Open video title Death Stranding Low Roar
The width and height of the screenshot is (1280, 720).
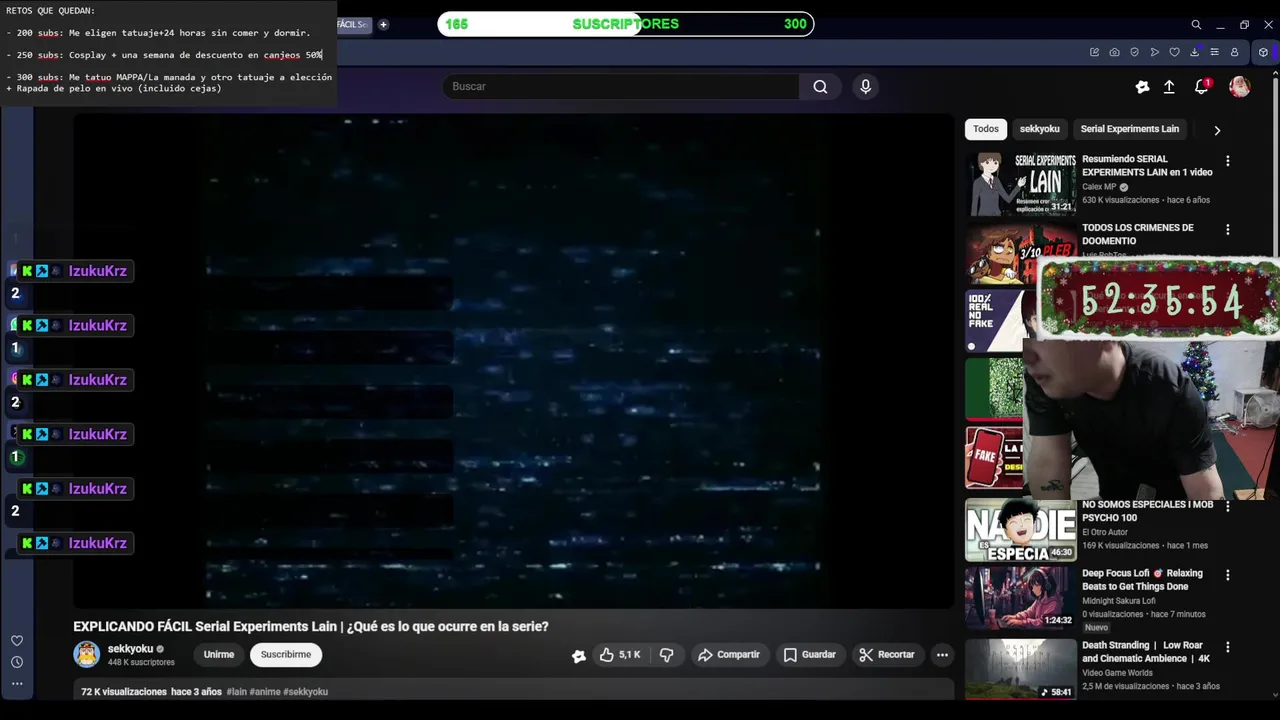click(x=1146, y=652)
